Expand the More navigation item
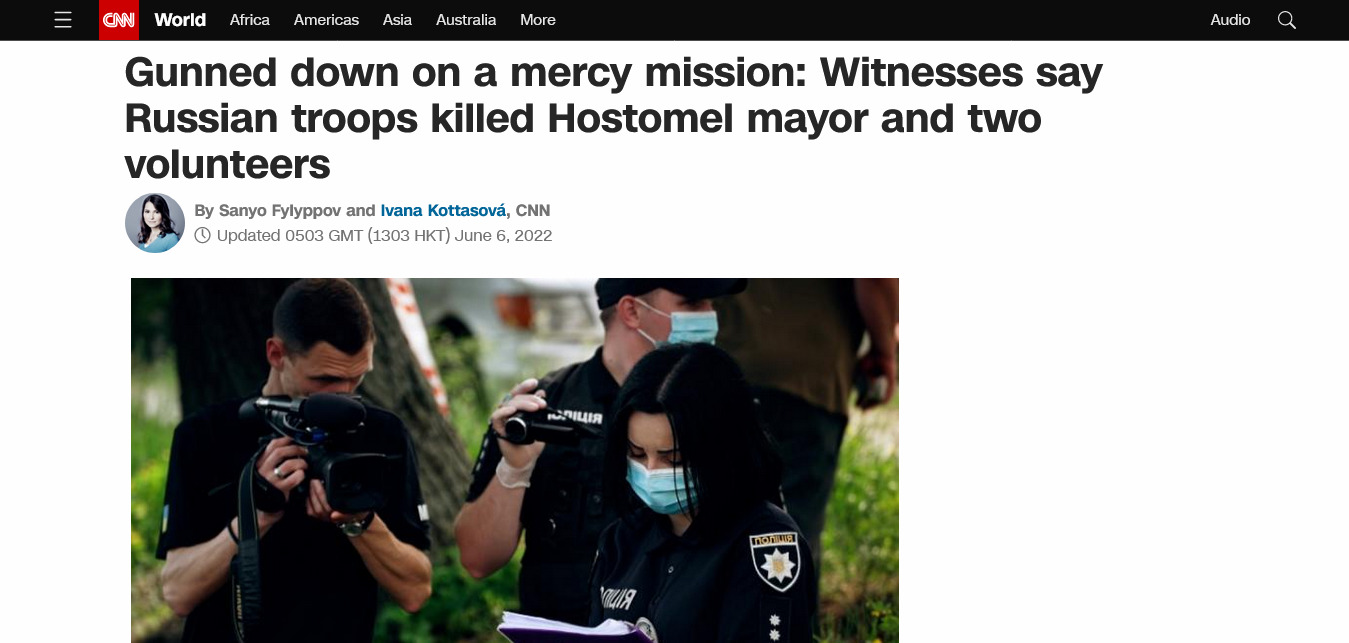Image resolution: width=1349 pixels, height=643 pixels. [x=538, y=20]
